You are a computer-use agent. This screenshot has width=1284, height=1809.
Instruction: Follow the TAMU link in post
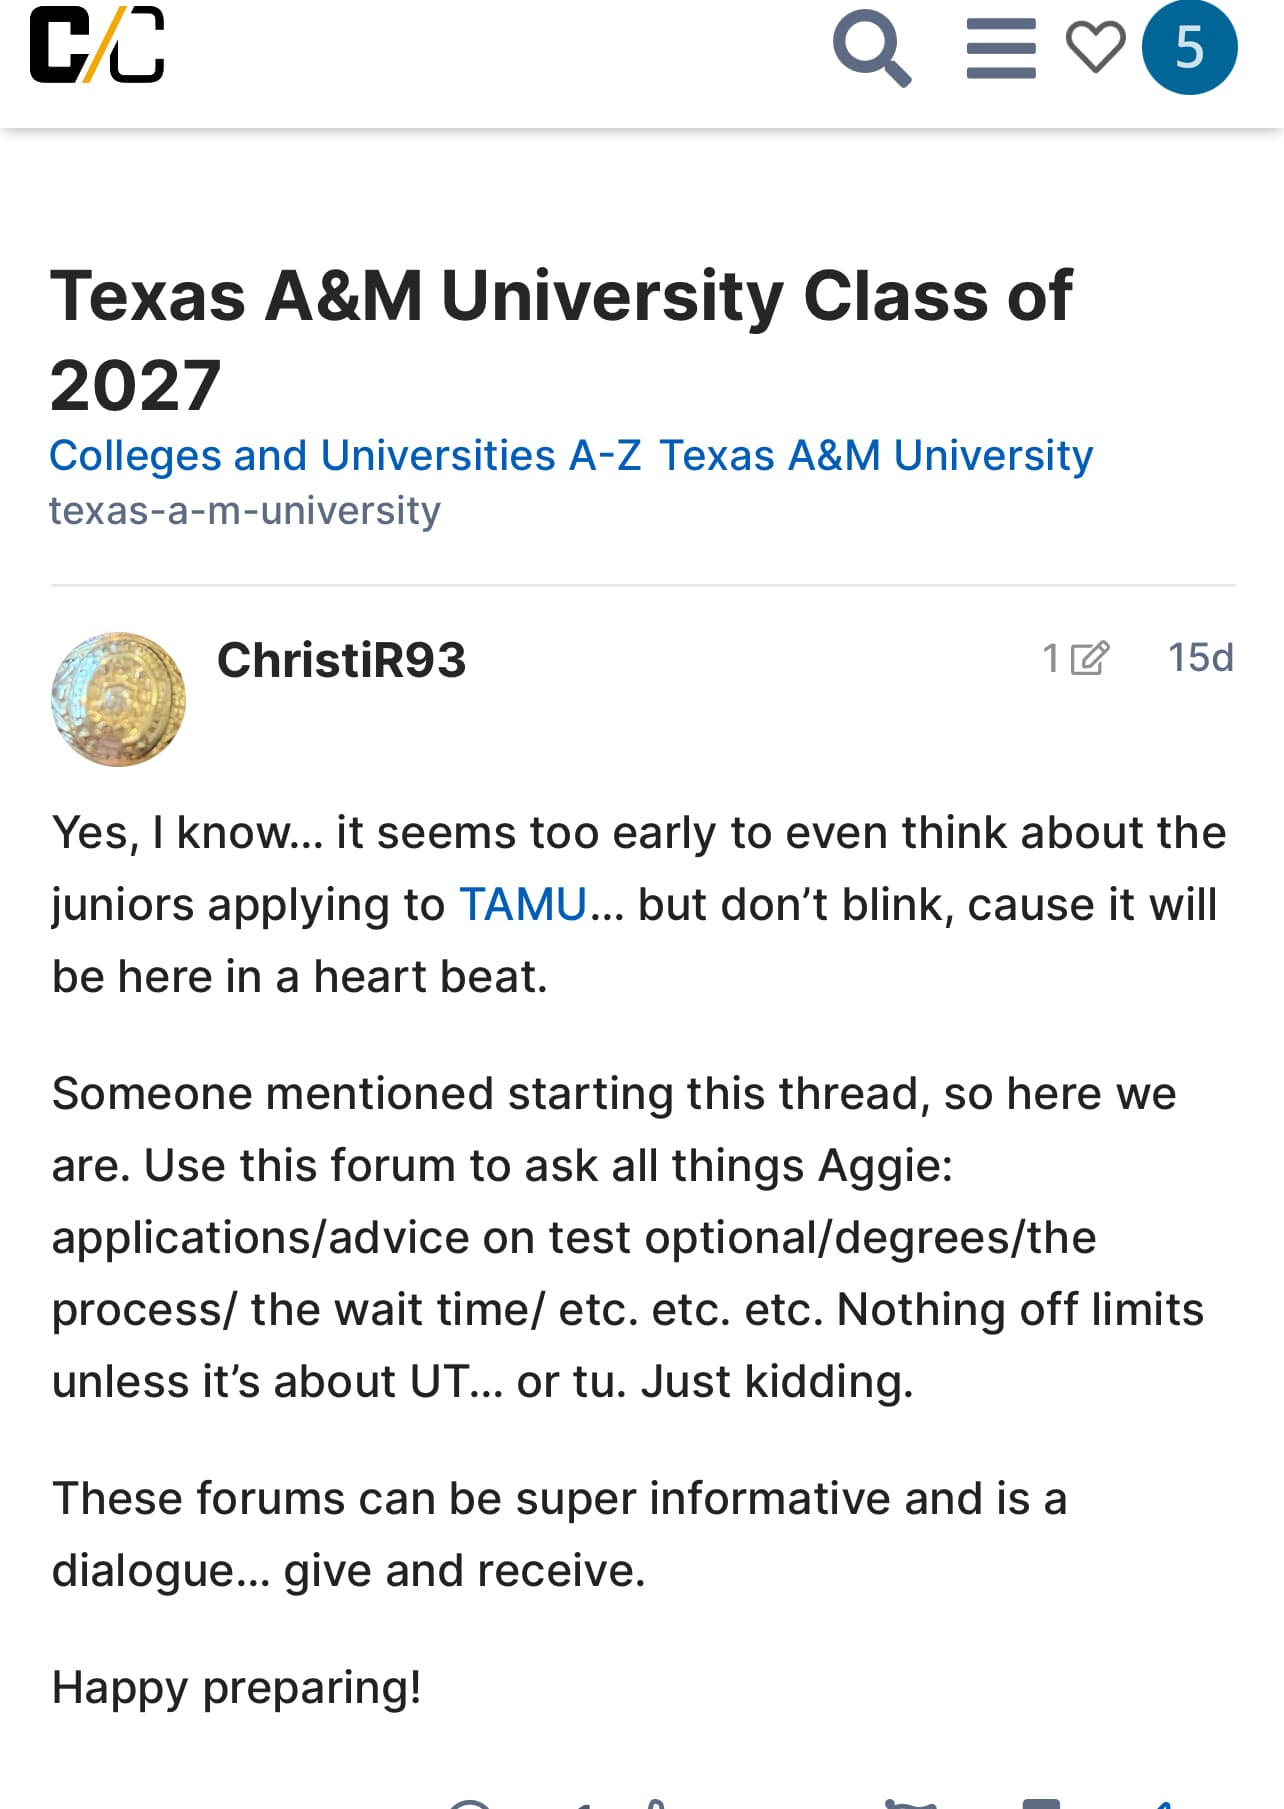pyautogui.click(x=523, y=905)
